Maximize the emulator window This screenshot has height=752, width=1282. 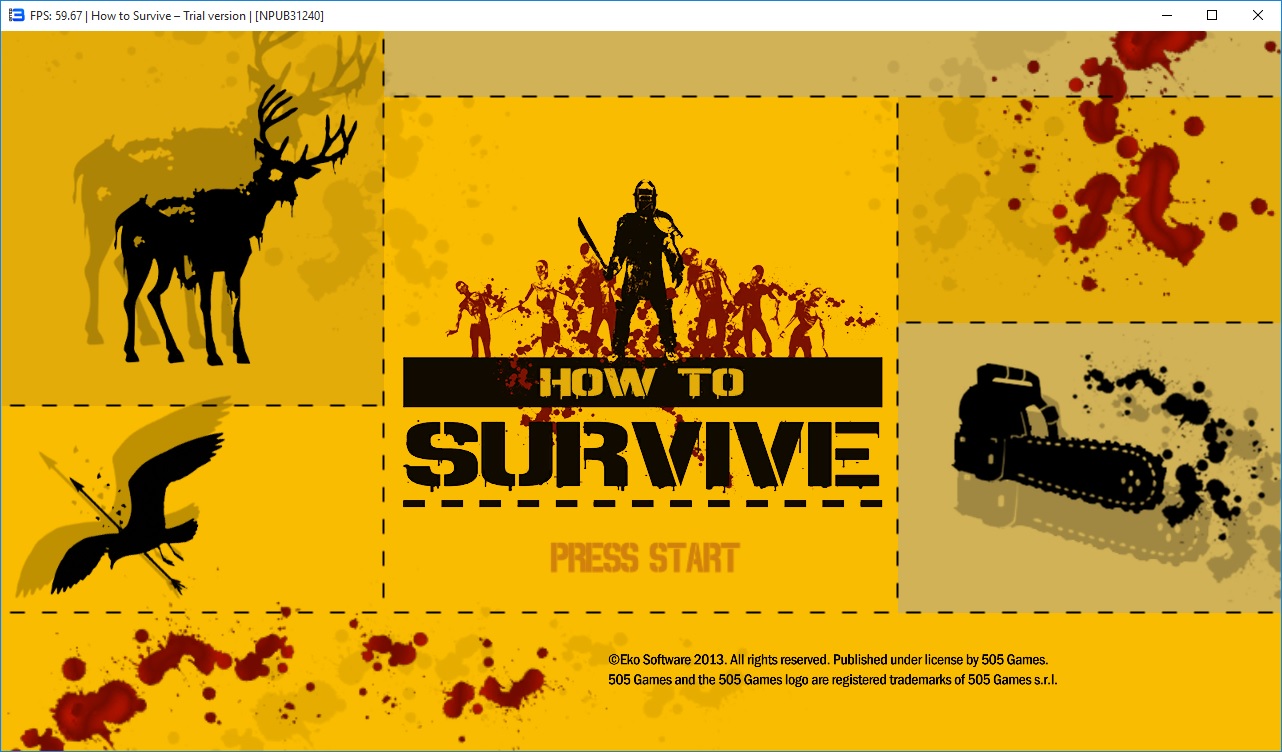coord(1212,15)
